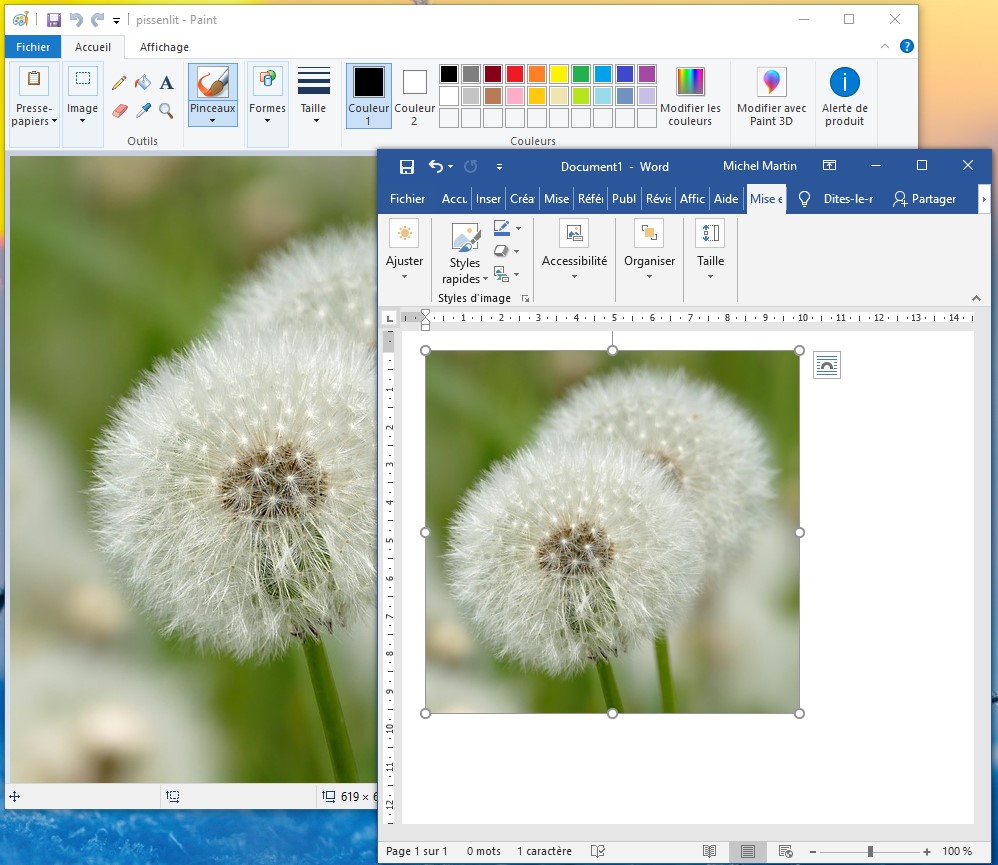Open the Fichier tab in Word

click(407, 199)
